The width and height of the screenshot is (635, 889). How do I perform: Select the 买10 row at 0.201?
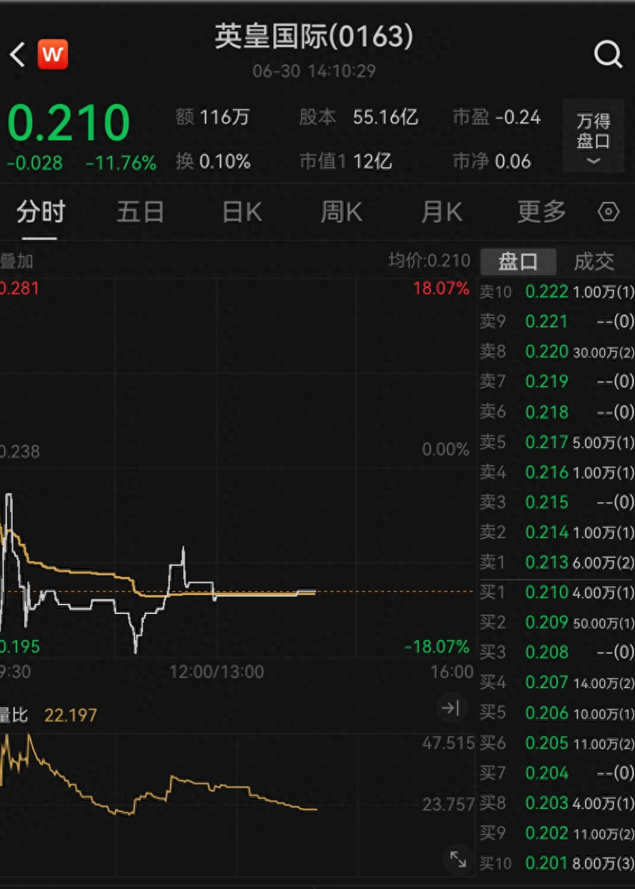557,863
